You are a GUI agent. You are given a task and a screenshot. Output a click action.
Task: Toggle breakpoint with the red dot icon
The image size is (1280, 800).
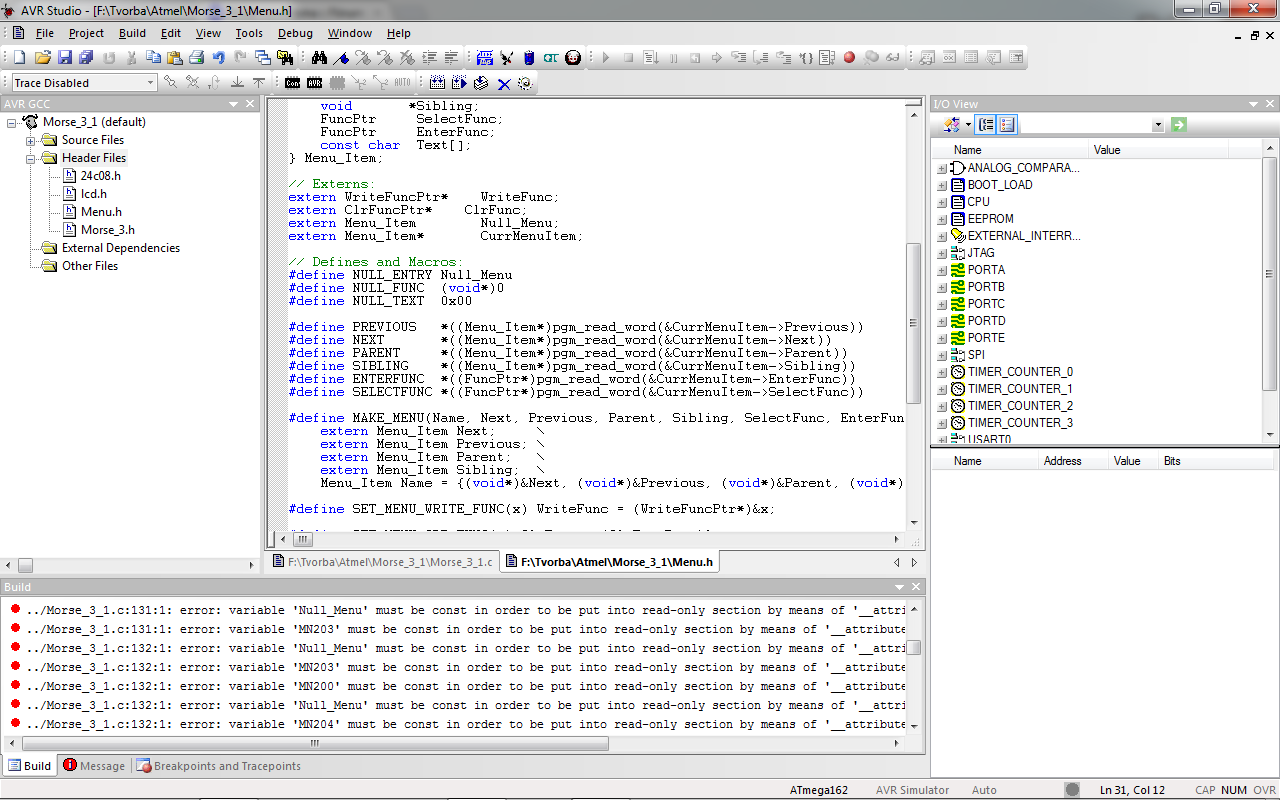click(x=849, y=57)
